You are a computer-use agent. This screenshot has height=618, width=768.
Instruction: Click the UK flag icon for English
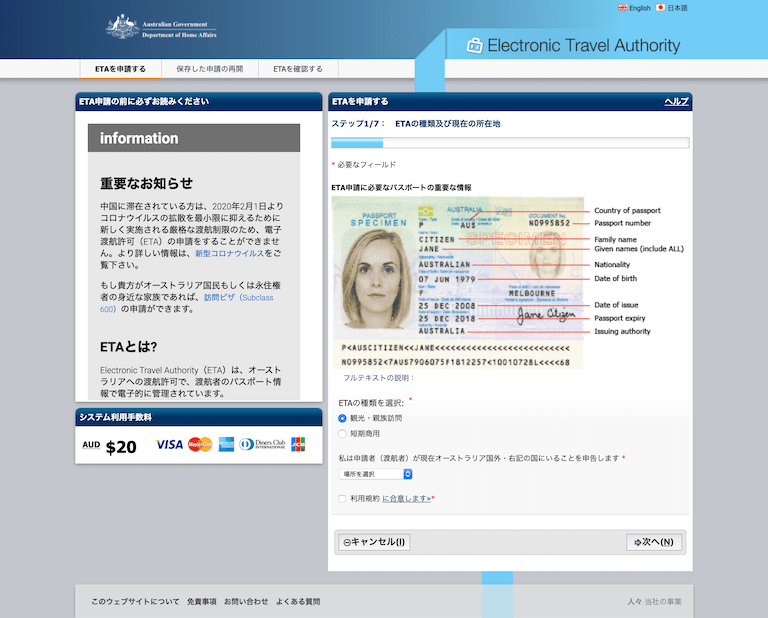622,7
